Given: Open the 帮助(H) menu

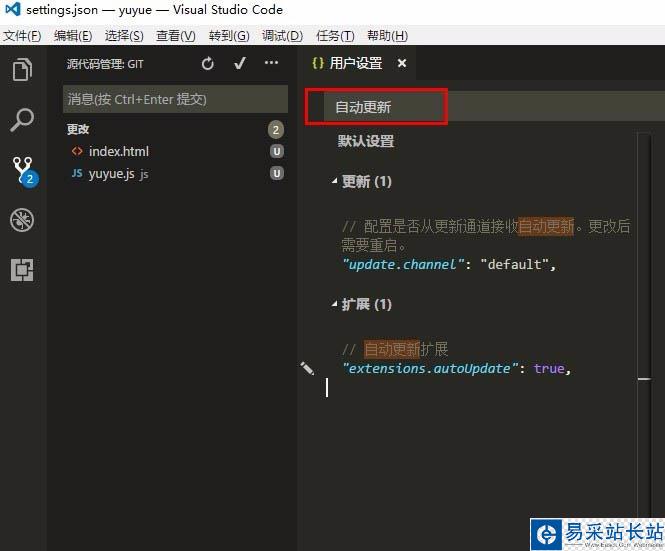Looking at the screenshot, I should point(388,36).
